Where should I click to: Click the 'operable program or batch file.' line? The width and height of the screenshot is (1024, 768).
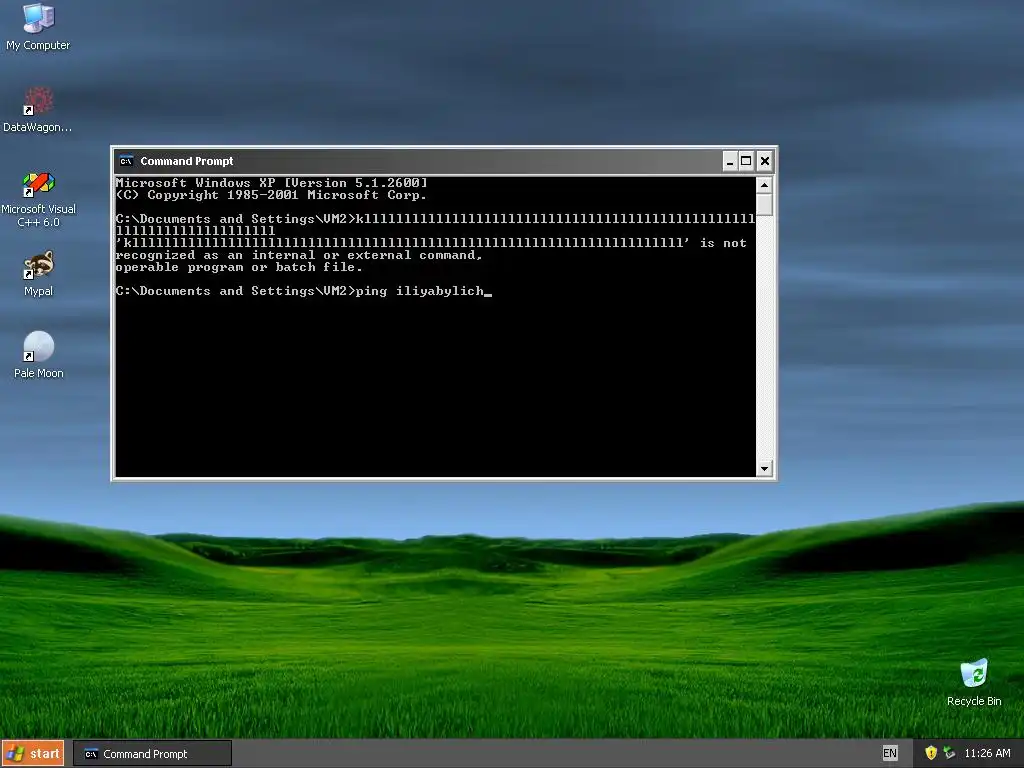click(x=239, y=267)
